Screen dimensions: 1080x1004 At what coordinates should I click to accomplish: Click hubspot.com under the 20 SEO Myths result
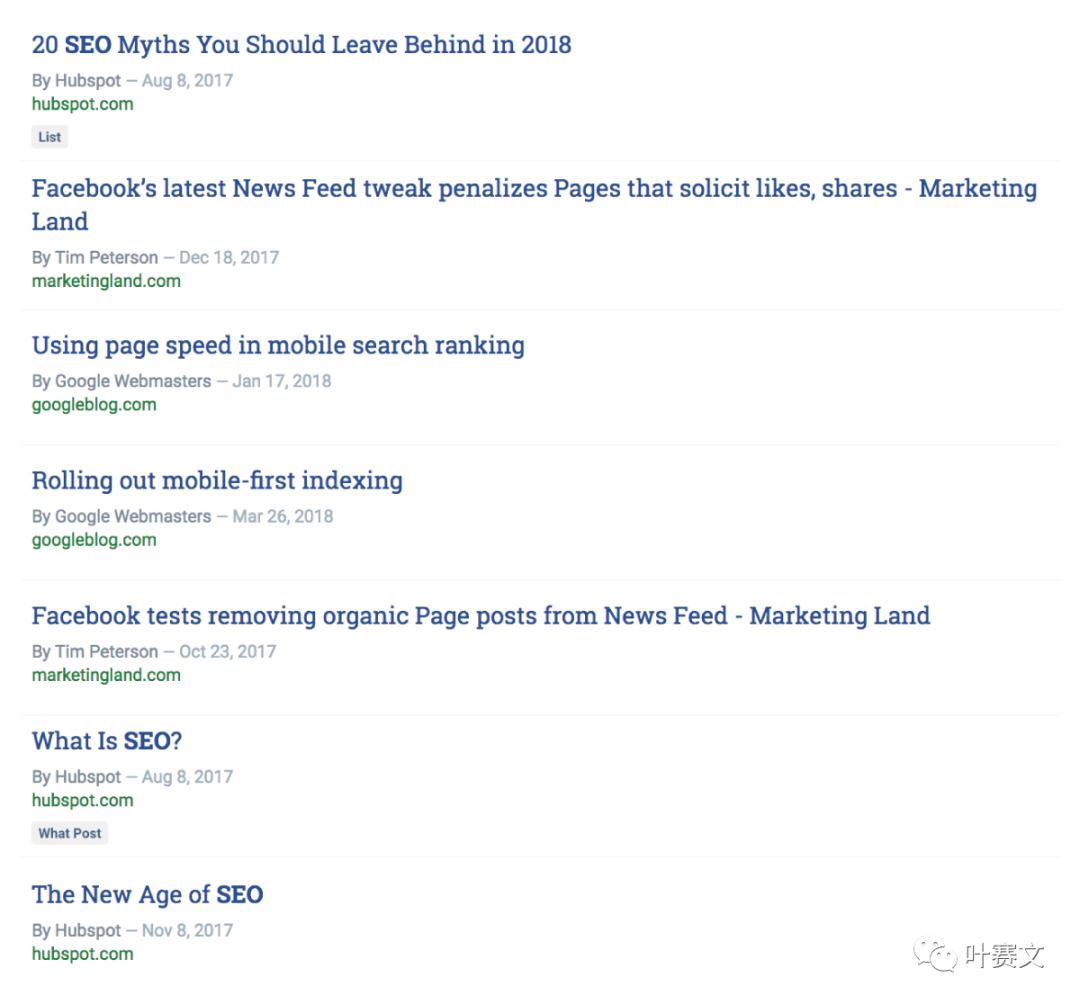pyautogui.click(x=83, y=104)
